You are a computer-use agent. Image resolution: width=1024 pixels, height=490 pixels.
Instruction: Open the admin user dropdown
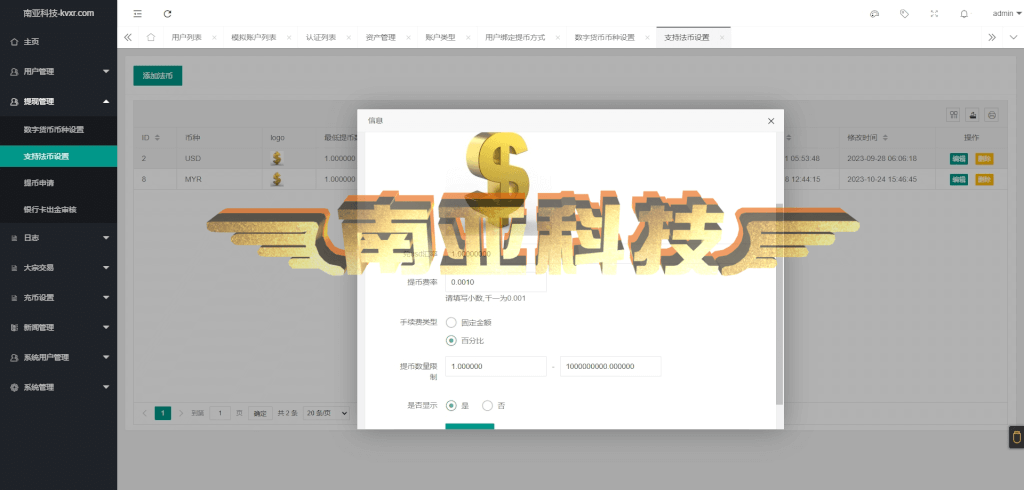click(1006, 14)
